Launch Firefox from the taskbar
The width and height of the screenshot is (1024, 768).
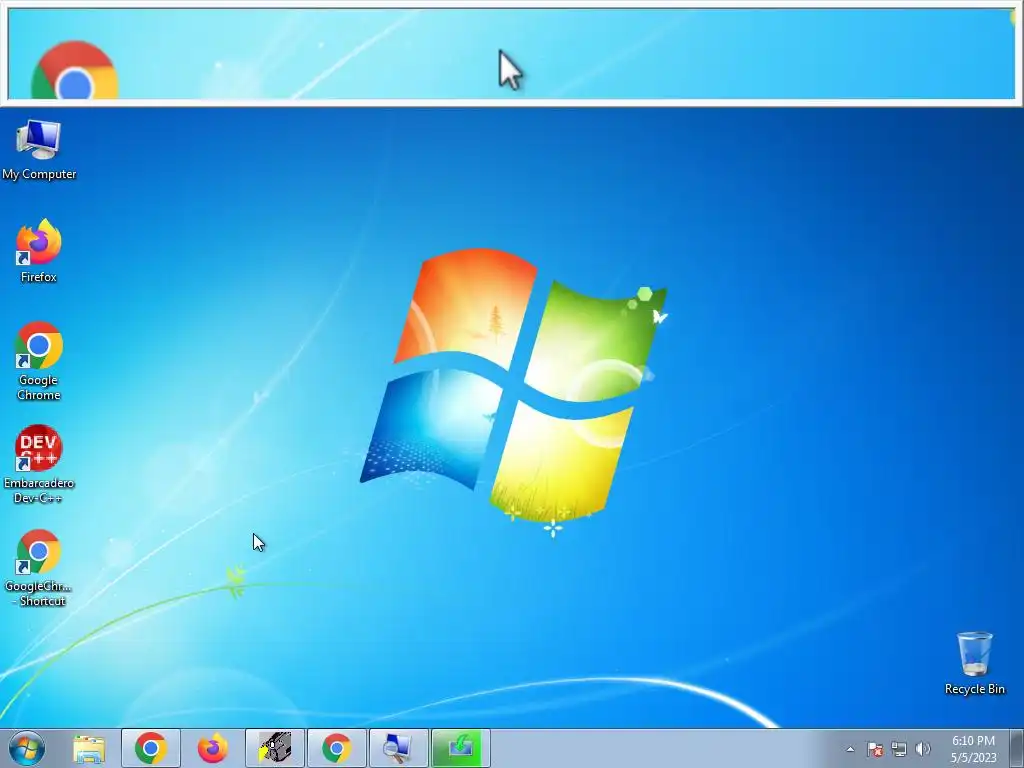pyautogui.click(x=213, y=748)
